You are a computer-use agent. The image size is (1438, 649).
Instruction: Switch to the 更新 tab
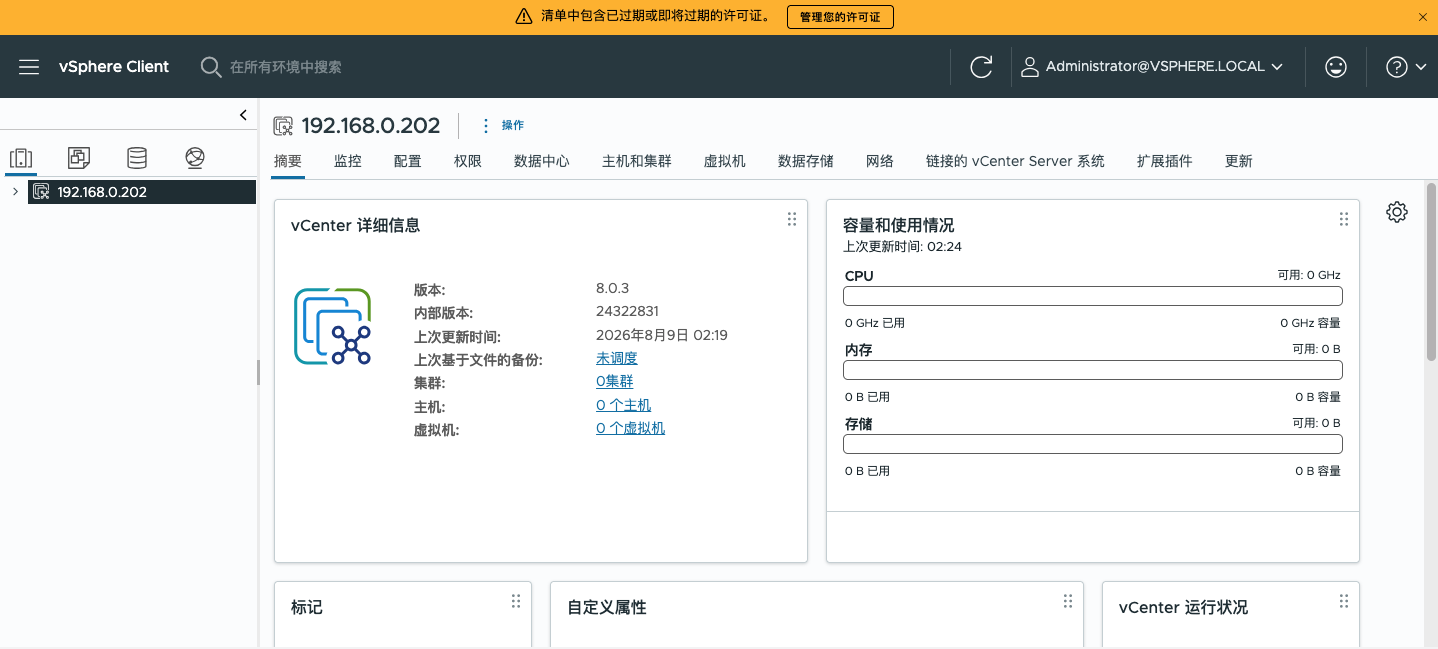1239,161
